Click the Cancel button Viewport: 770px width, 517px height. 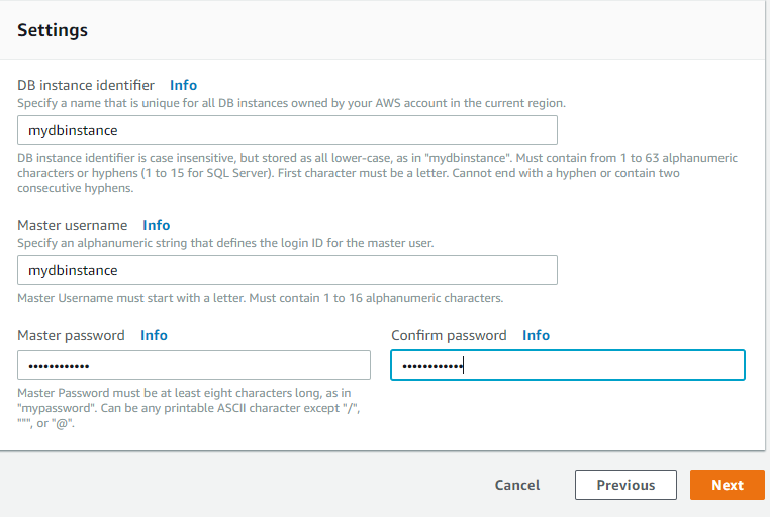click(517, 485)
